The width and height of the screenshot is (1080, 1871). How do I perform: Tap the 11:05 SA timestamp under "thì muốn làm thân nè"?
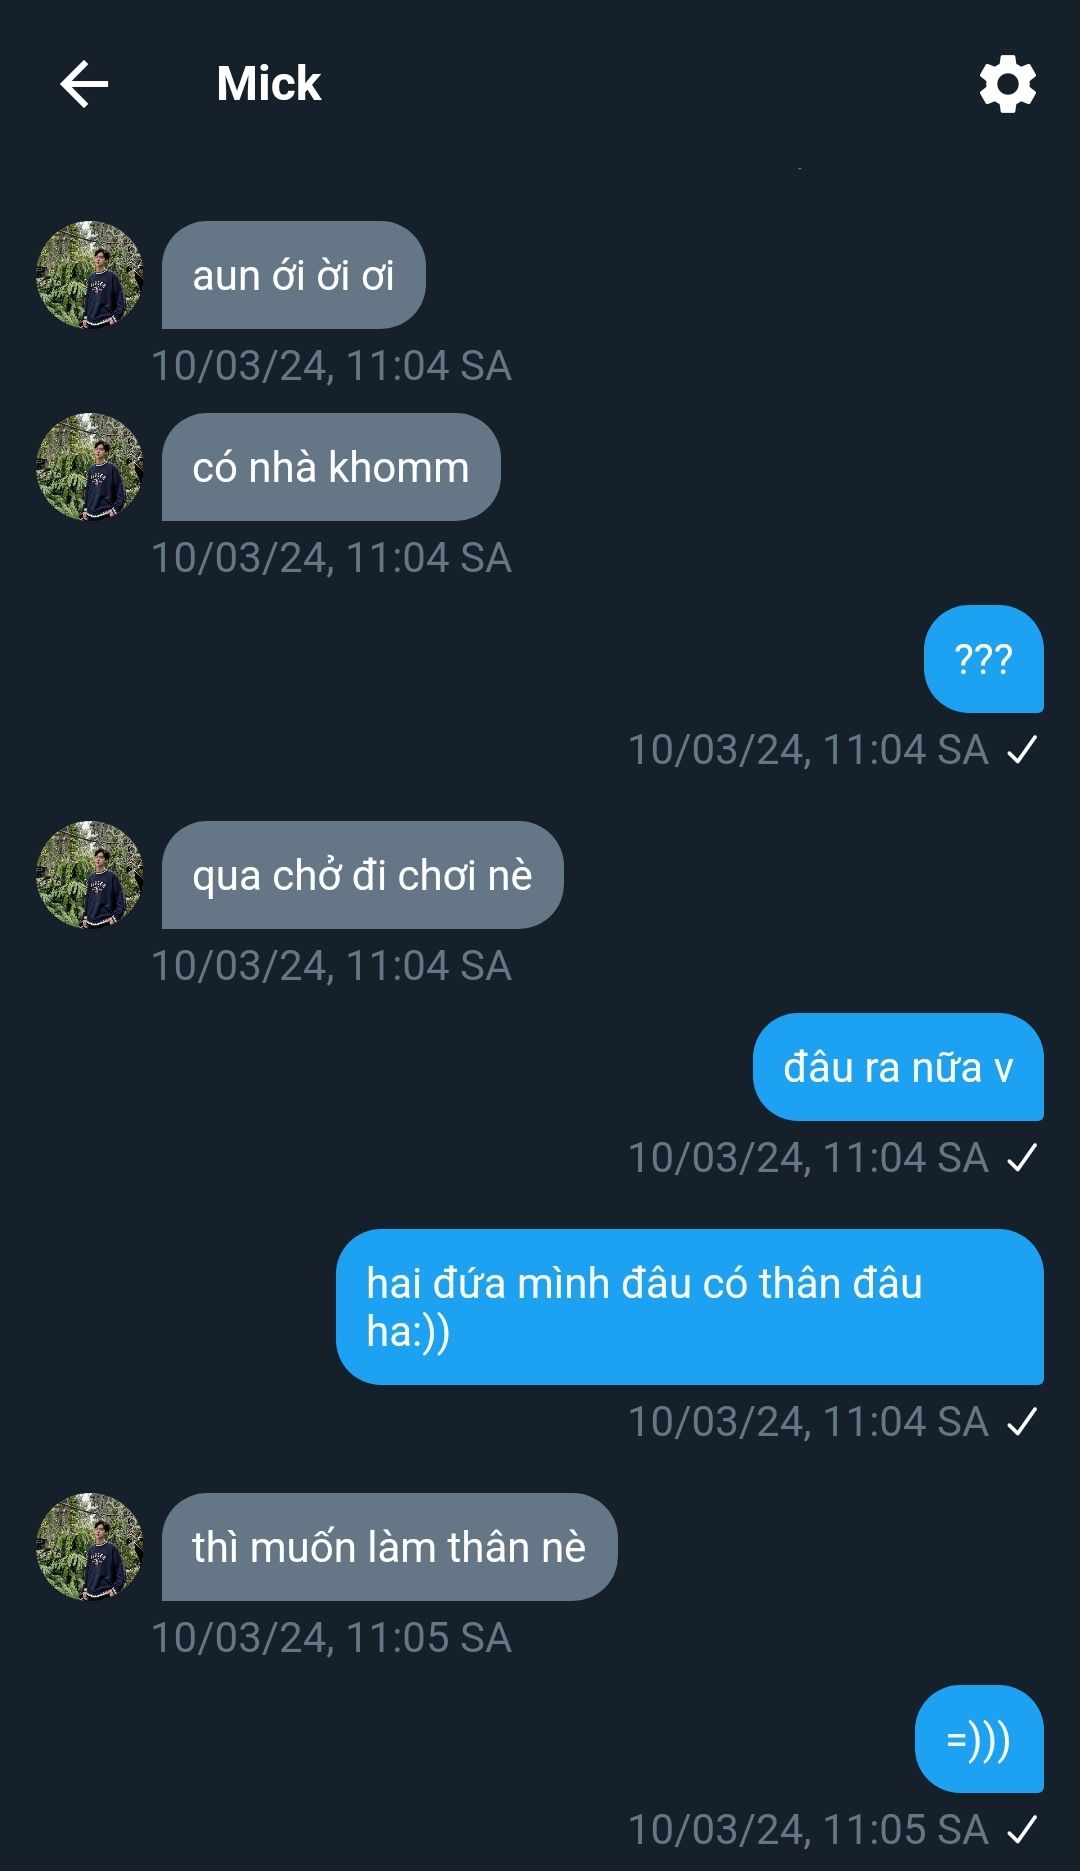(x=331, y=1638)
